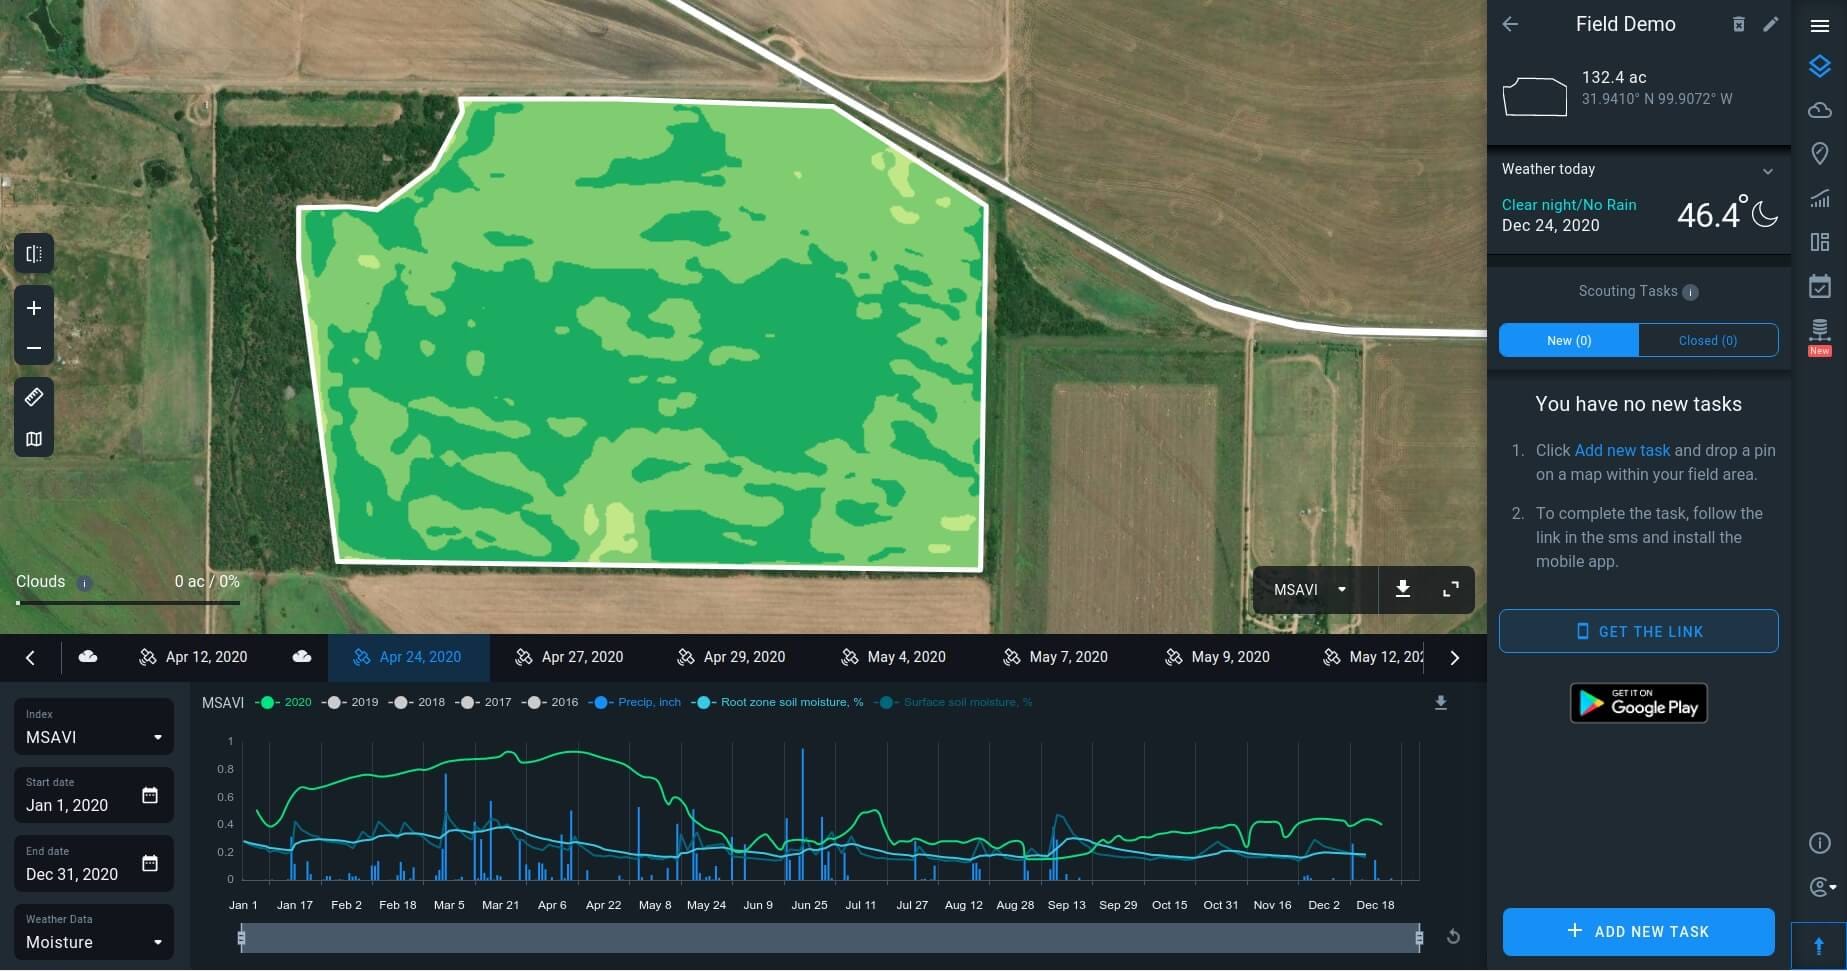Image resolution: width=1847 pixels, height=971 pixels.
Task: Zoom out on the map
Action: coord(34,348)
